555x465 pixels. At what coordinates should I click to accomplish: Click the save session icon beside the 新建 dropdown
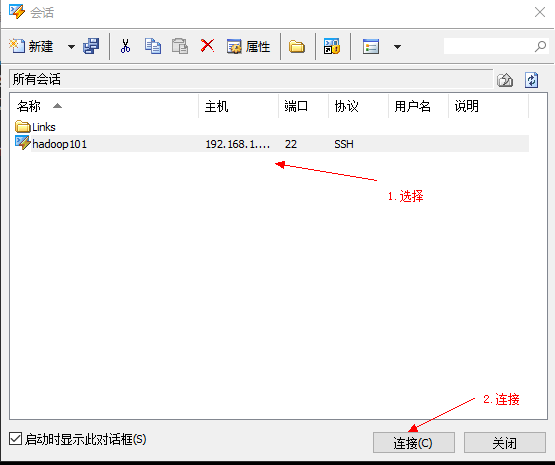tap(91, 46)
